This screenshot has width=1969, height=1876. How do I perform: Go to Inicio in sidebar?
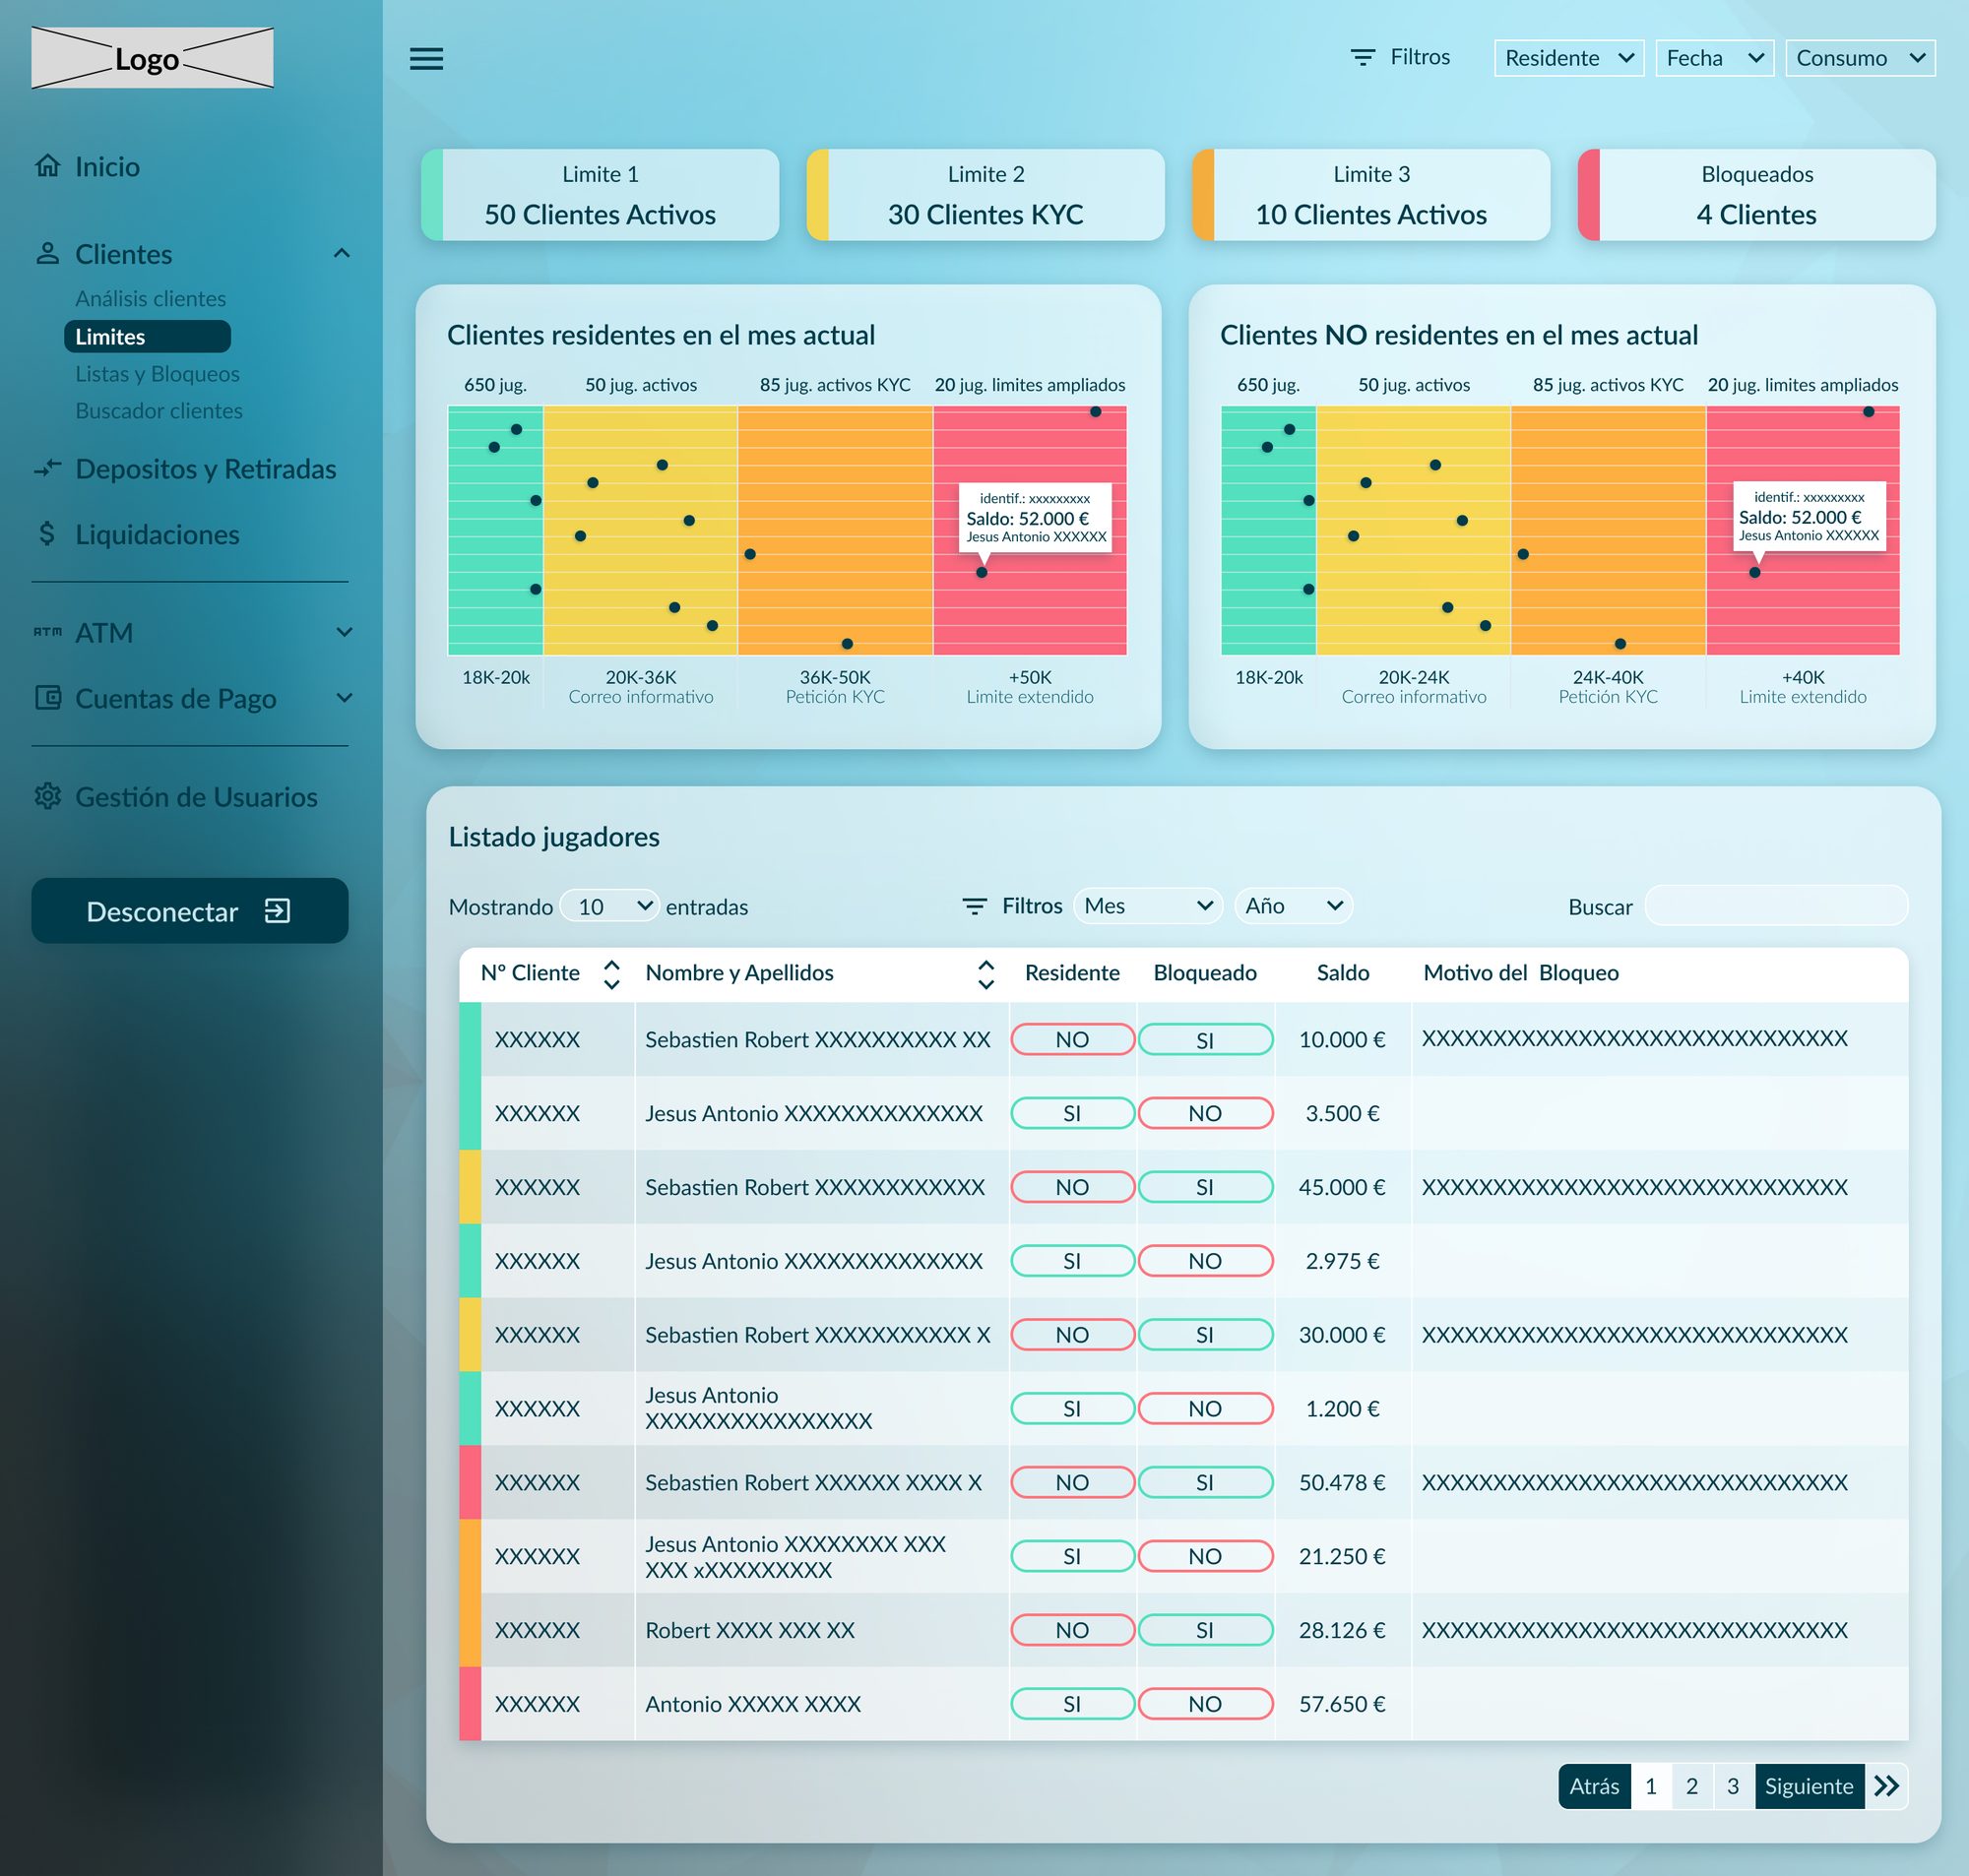point(107,166)
